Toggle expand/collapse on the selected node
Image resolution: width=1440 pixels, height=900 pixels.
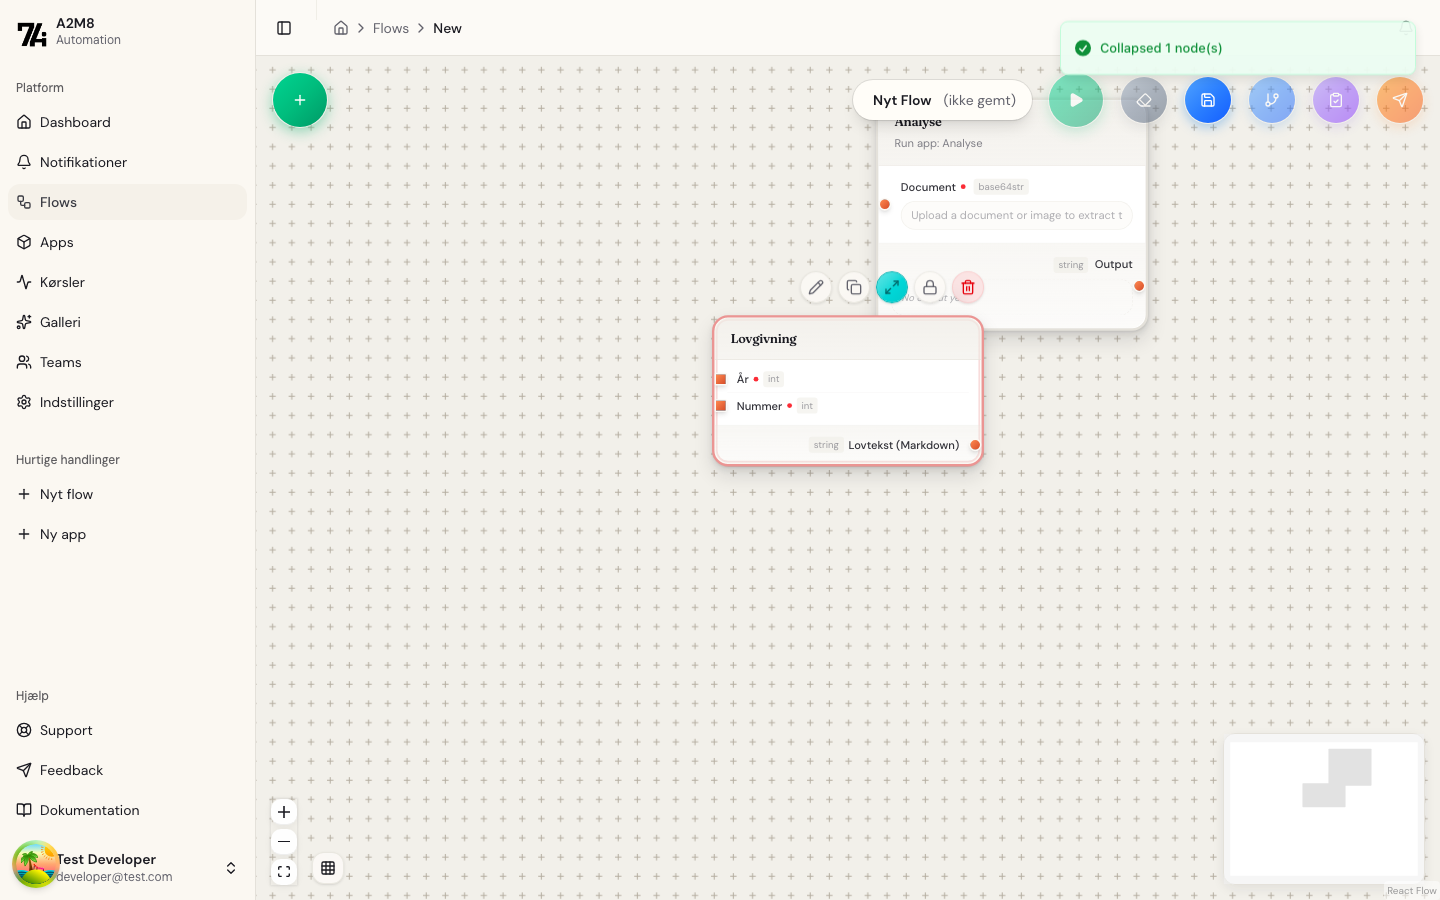892,288
